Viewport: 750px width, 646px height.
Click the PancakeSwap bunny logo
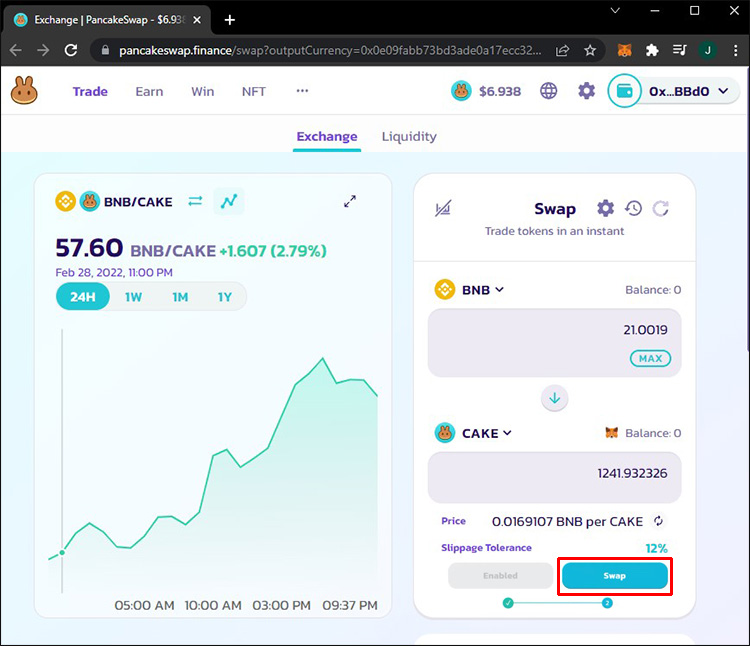click(24, 91)
